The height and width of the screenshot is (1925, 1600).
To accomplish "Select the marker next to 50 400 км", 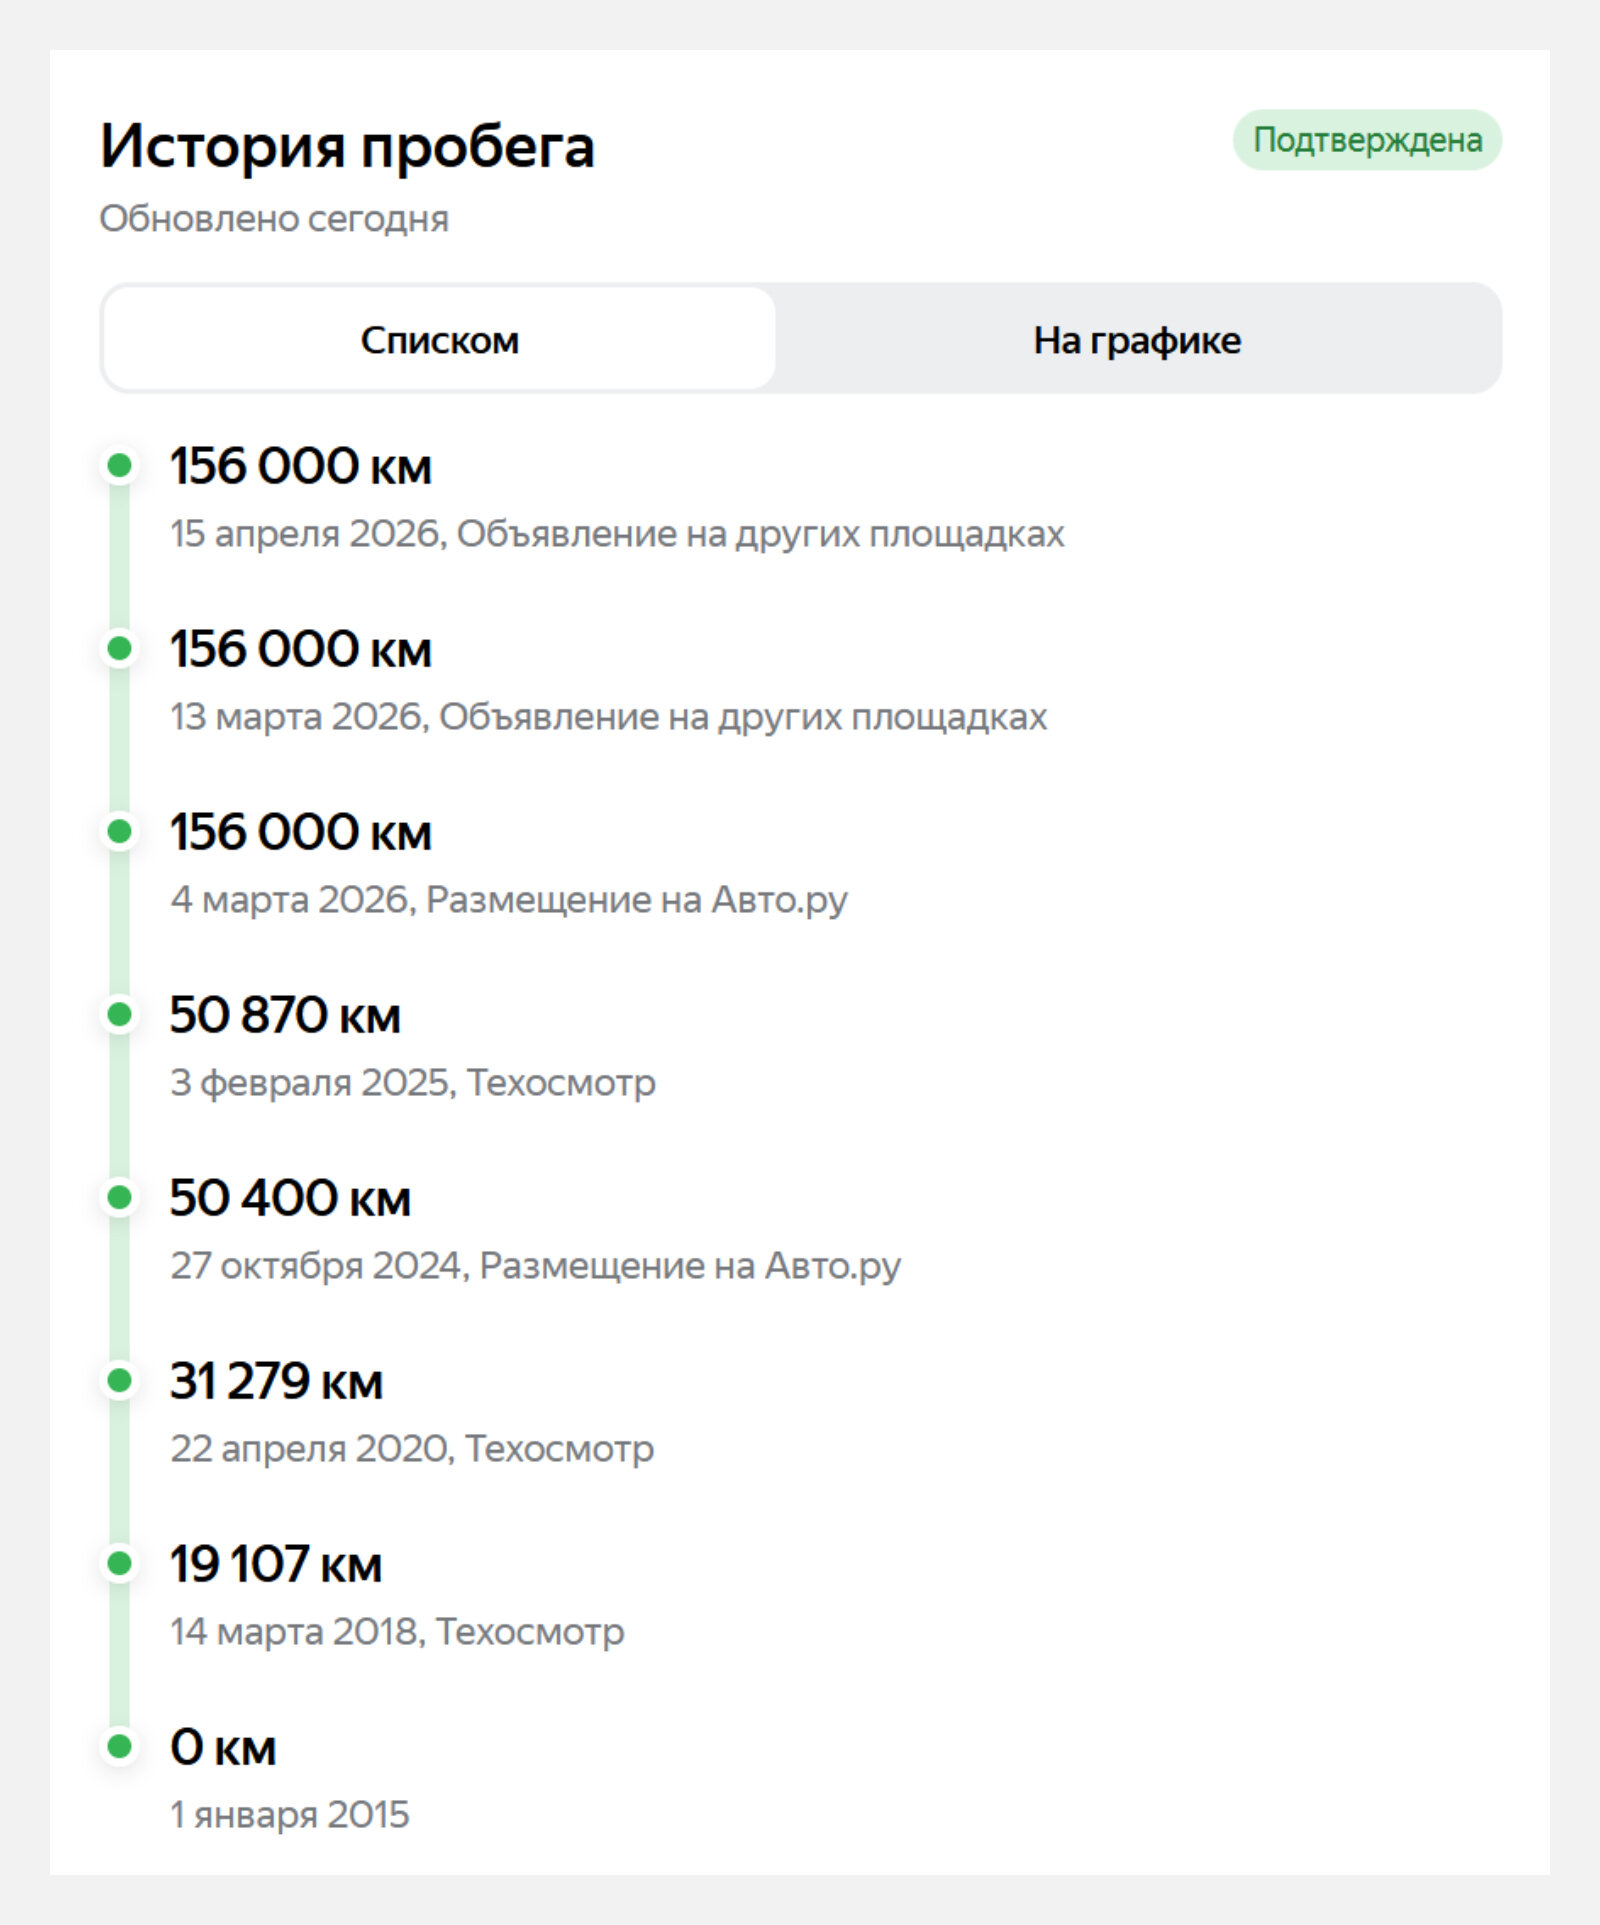I will (x=120, y=1197).
